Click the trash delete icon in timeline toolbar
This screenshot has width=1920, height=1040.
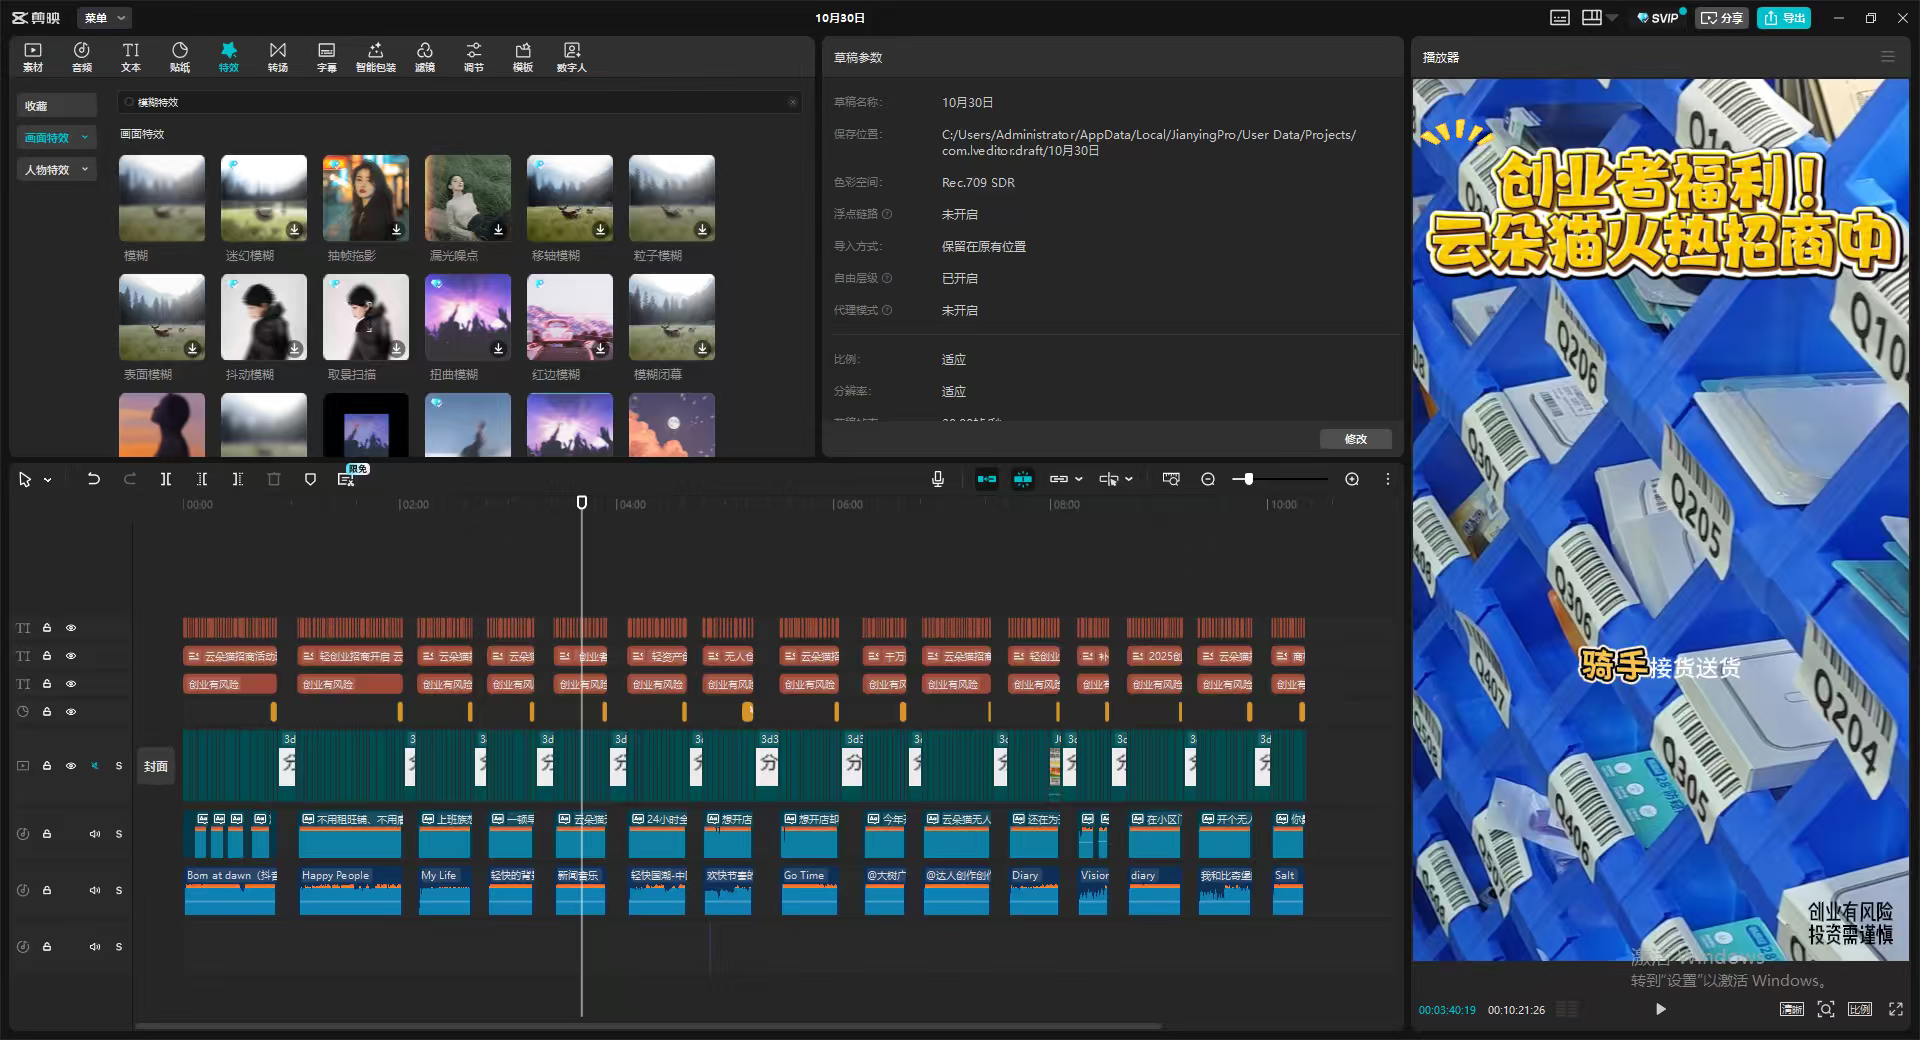(x=274, y=479)
